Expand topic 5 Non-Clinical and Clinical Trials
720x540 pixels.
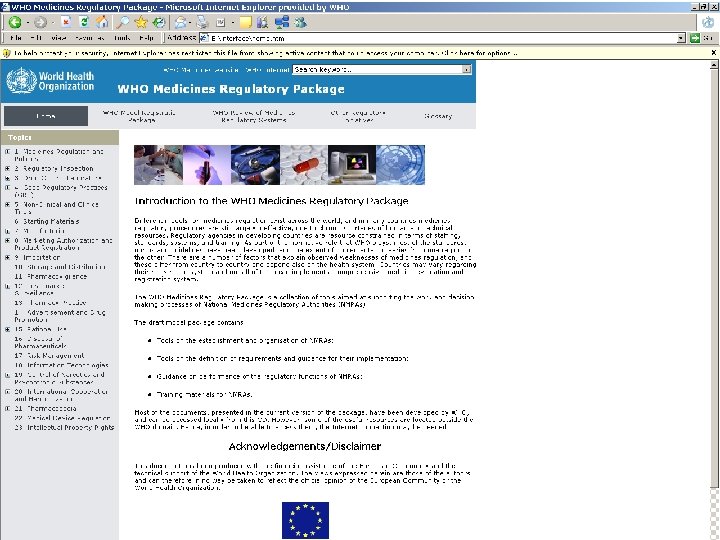7,205
